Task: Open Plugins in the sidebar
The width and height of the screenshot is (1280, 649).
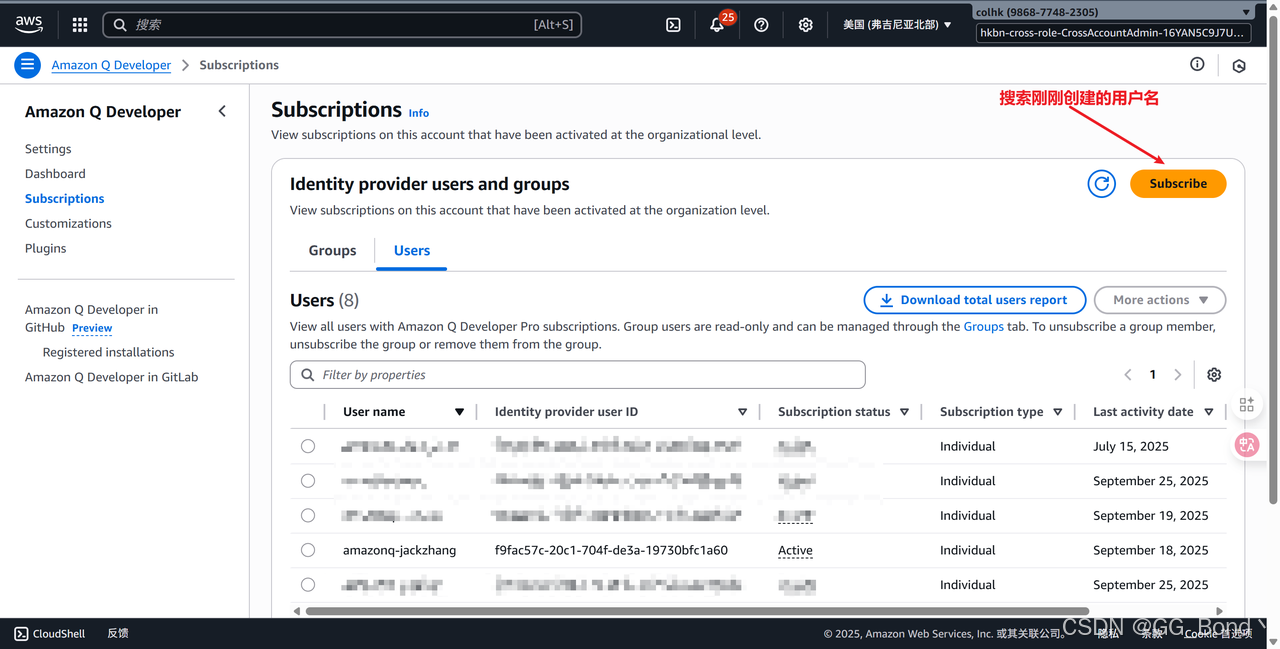Action: click(x=45, y=249)
